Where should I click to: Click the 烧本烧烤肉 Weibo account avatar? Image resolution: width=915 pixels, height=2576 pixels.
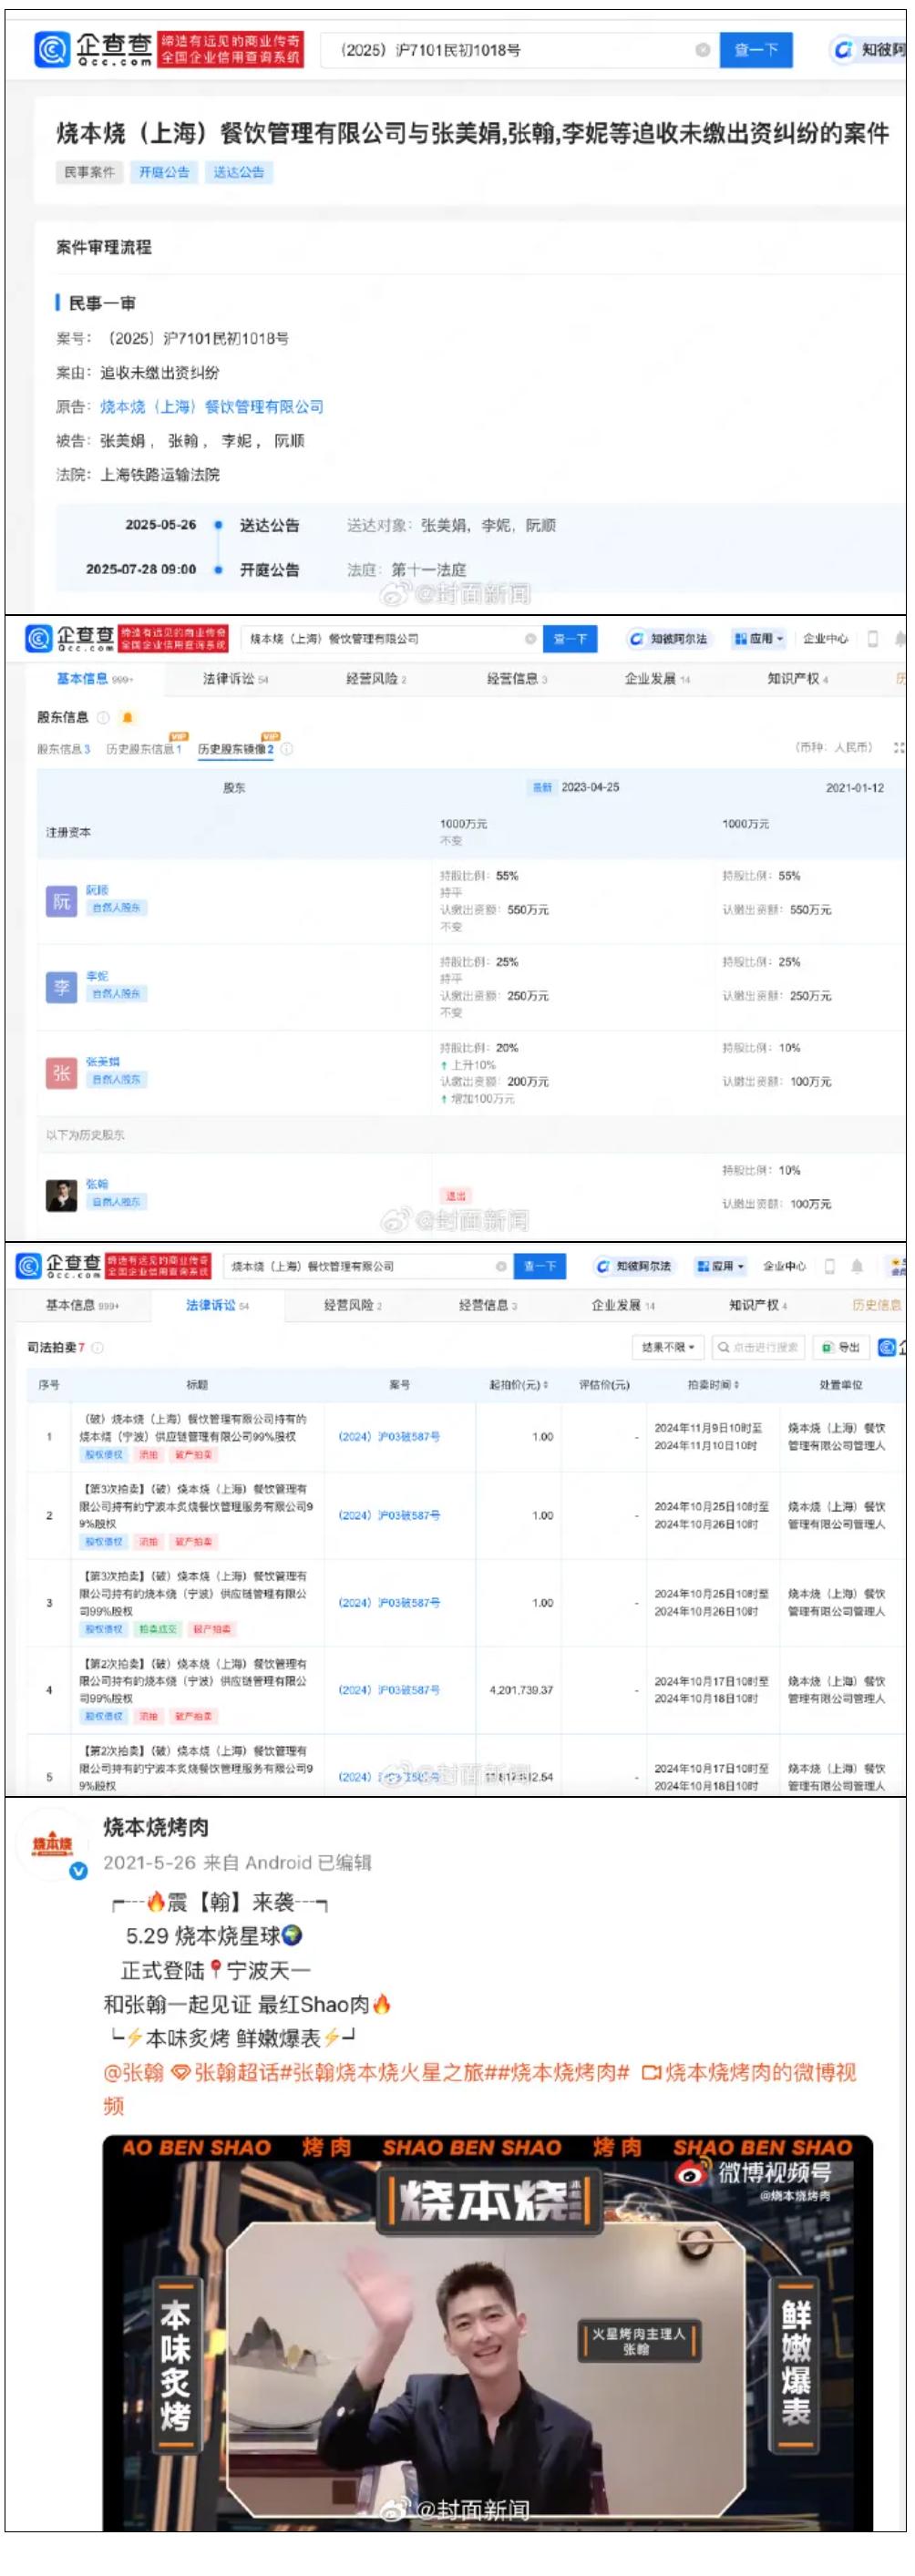54,1845
